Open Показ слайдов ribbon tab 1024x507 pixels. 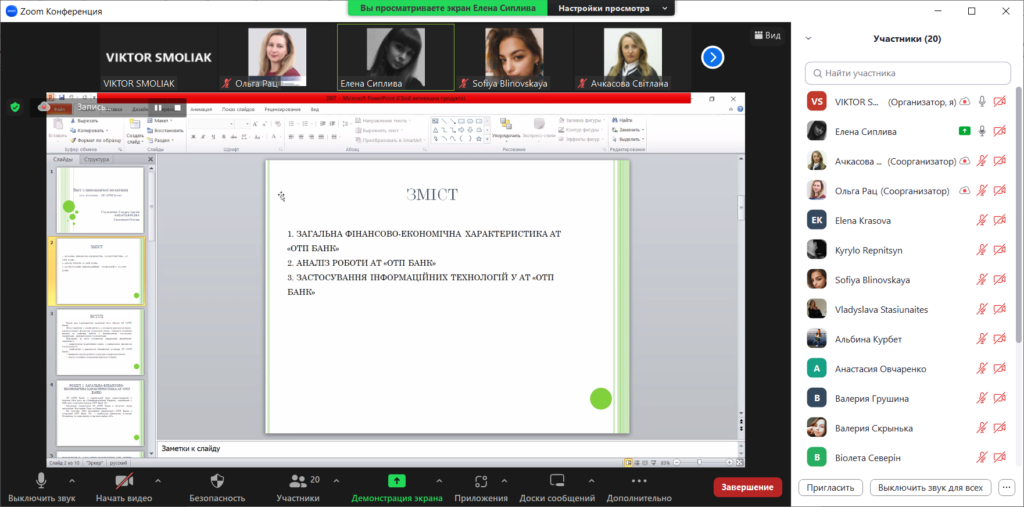pyautogui.click(x=238, y=109)
